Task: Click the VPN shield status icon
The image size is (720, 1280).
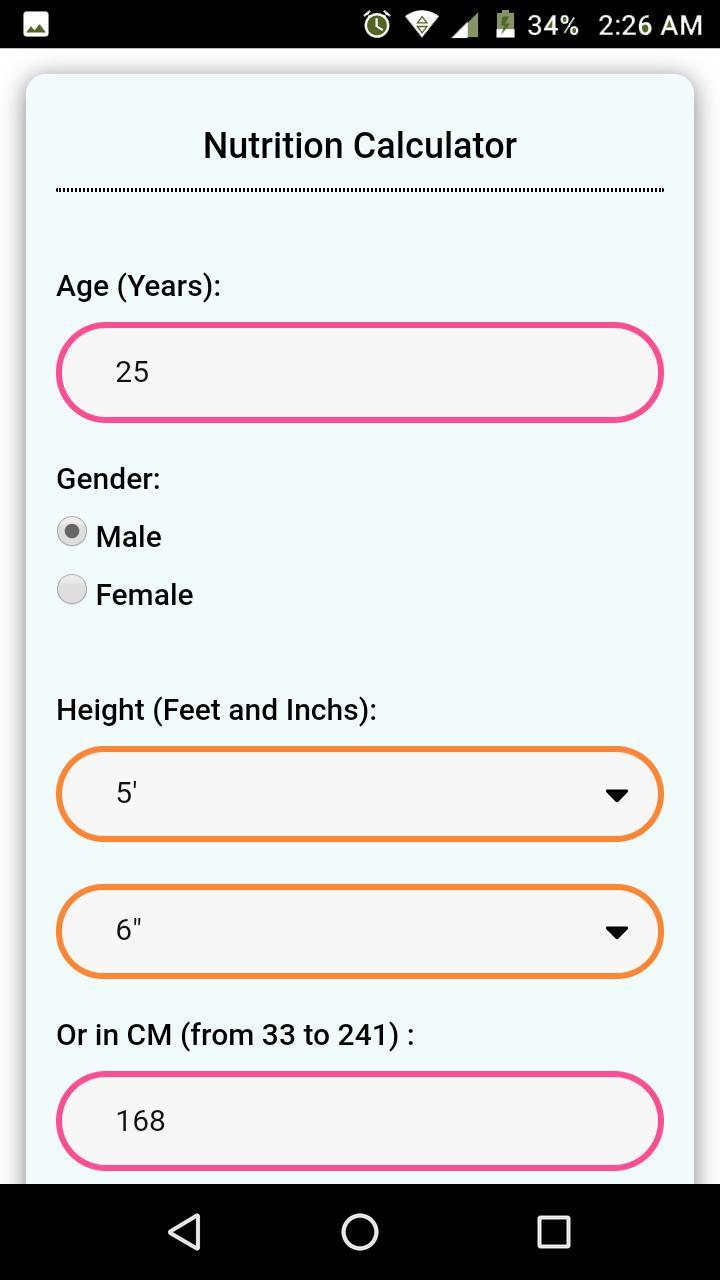Action: pos(420,24)
